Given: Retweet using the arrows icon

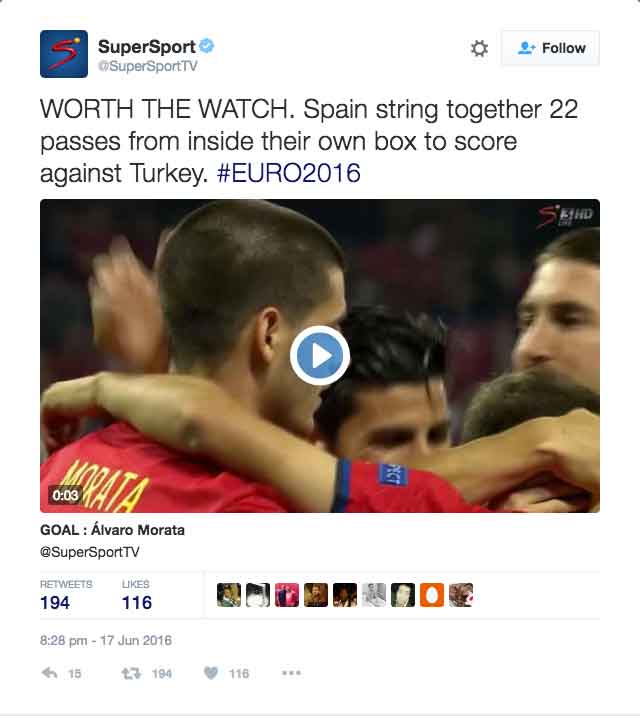Looking at the screenshot, I should [131, 673].
